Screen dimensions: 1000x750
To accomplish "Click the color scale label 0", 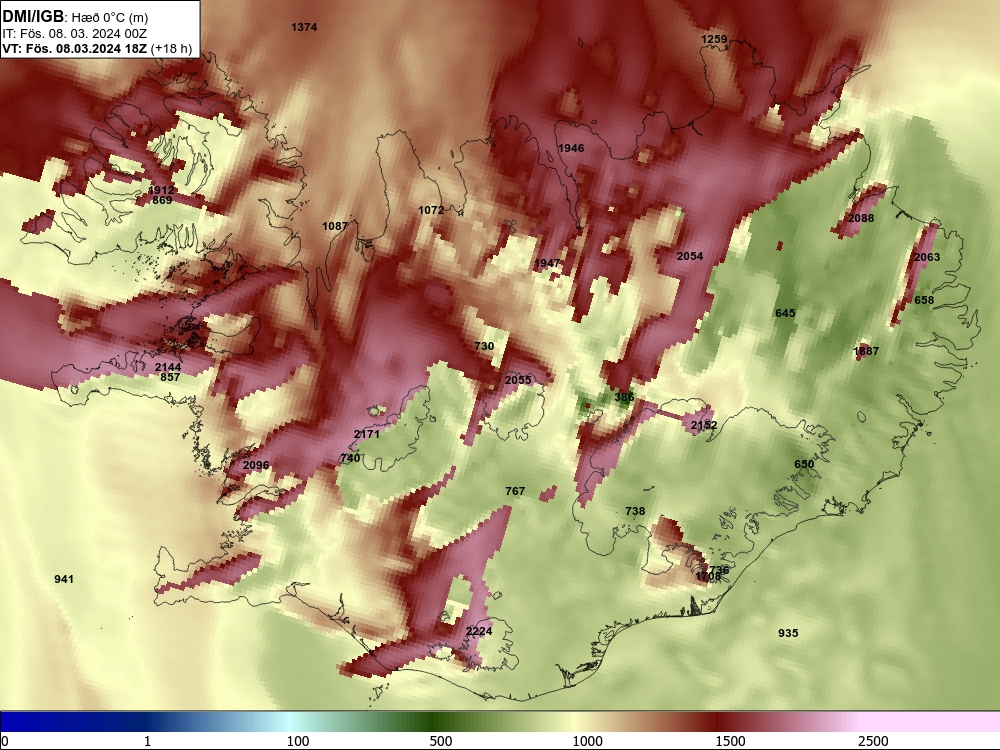I will (x=5, y=741).
